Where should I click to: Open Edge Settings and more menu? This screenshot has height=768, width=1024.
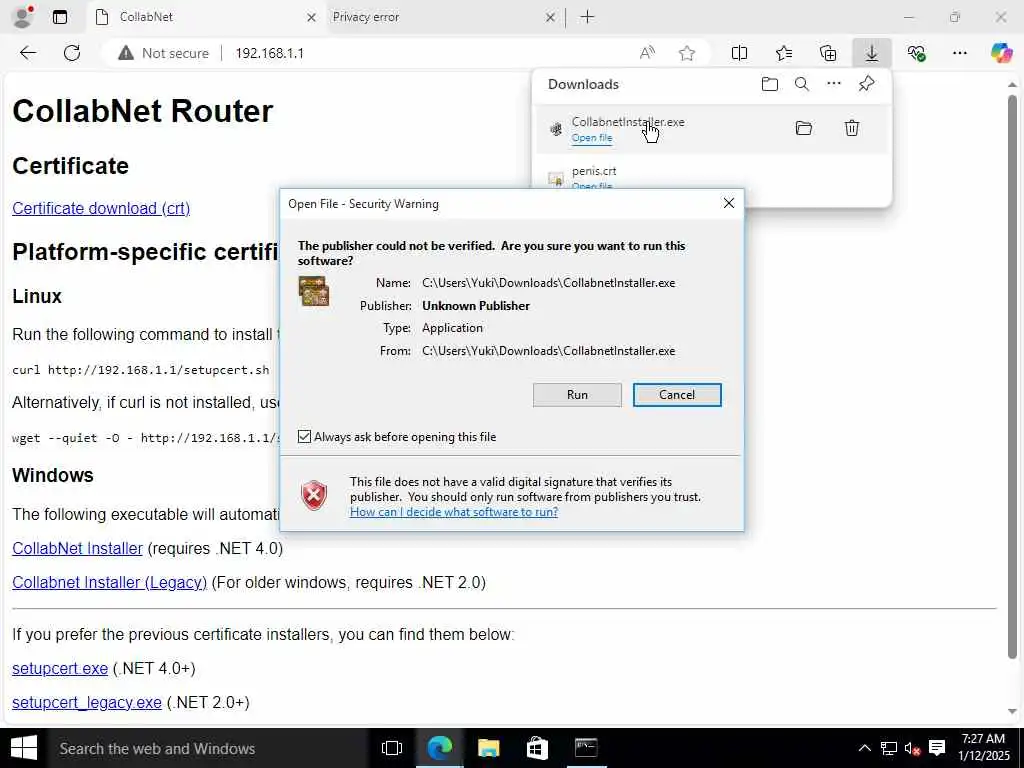[959, 53]
